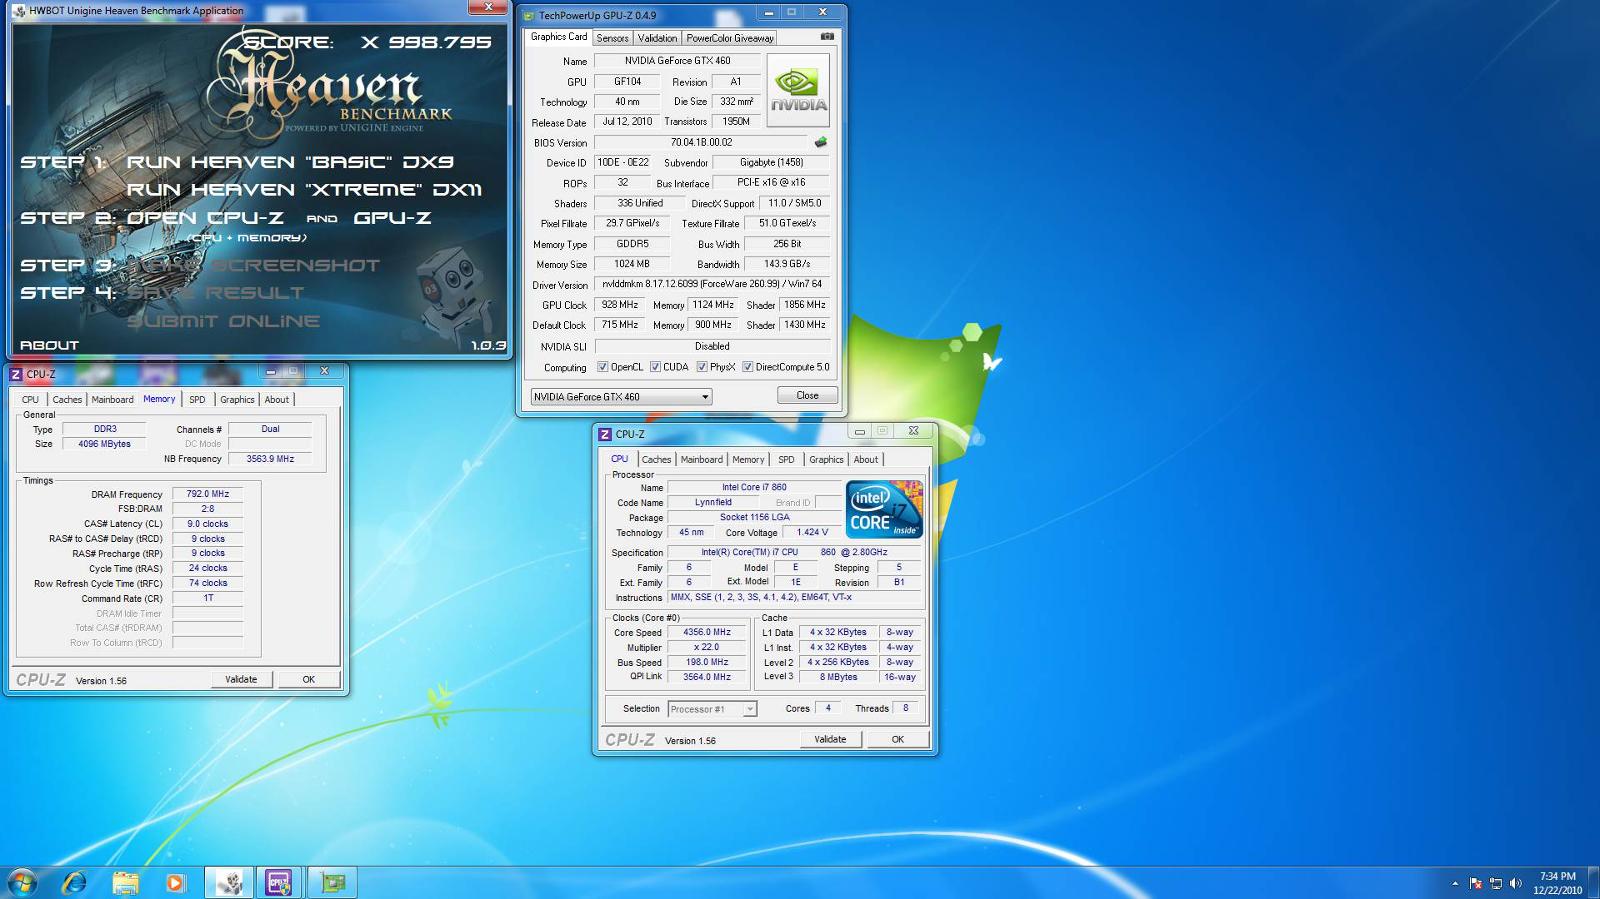The width and height of the screenshot is (1600, 899).
Task: Toggle the DirectCompute 5.0 checkbox
Action: click(x=747, y=367)
